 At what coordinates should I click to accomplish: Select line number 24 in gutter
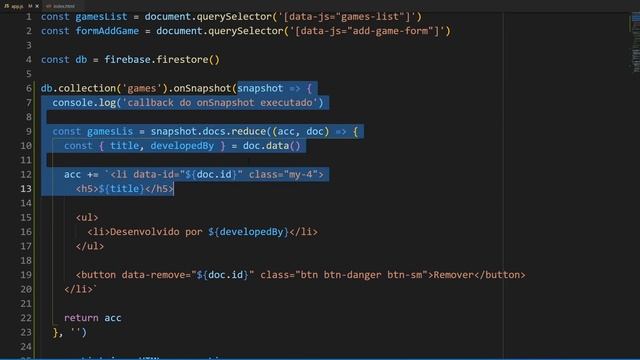pos(26,347)
